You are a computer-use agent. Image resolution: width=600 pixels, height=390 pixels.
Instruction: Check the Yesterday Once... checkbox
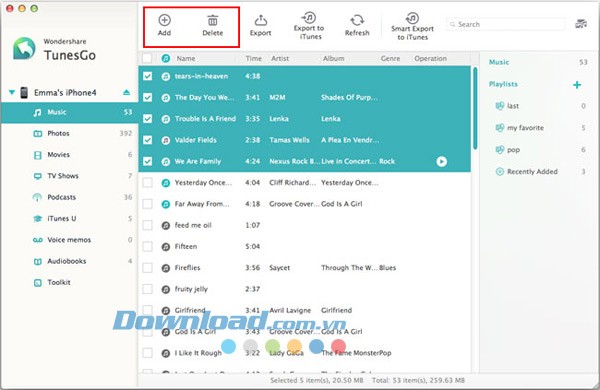click(147, 183)
